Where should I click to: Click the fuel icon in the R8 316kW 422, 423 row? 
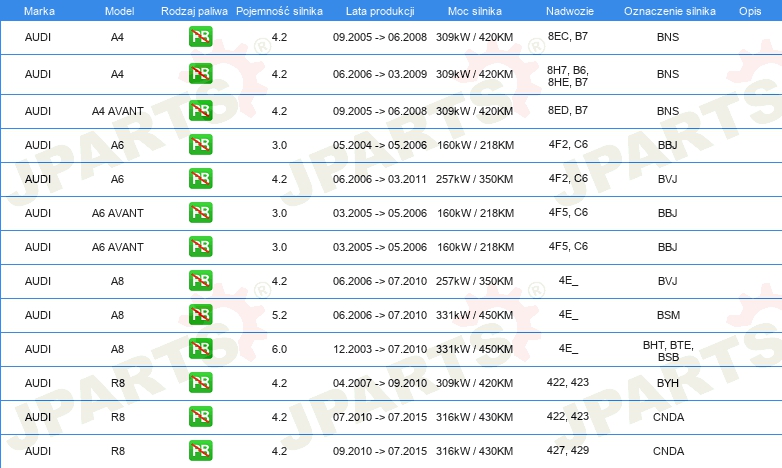coord(200,416)
